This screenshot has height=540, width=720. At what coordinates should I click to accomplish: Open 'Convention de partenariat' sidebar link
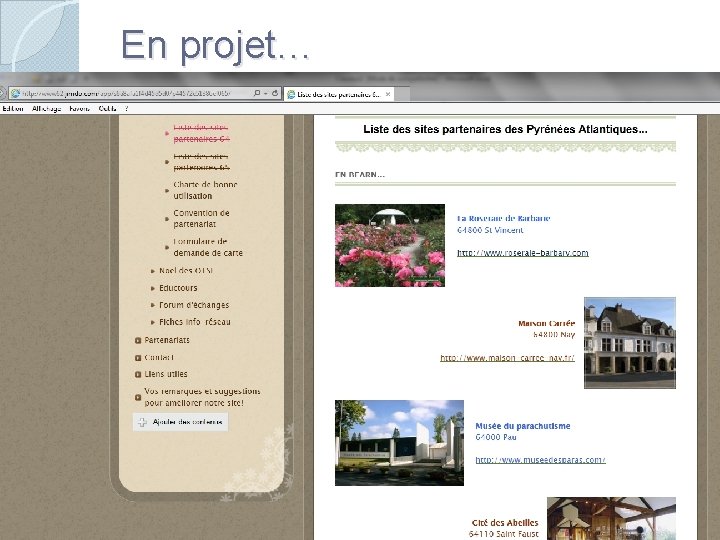click(x=201, y=219)
